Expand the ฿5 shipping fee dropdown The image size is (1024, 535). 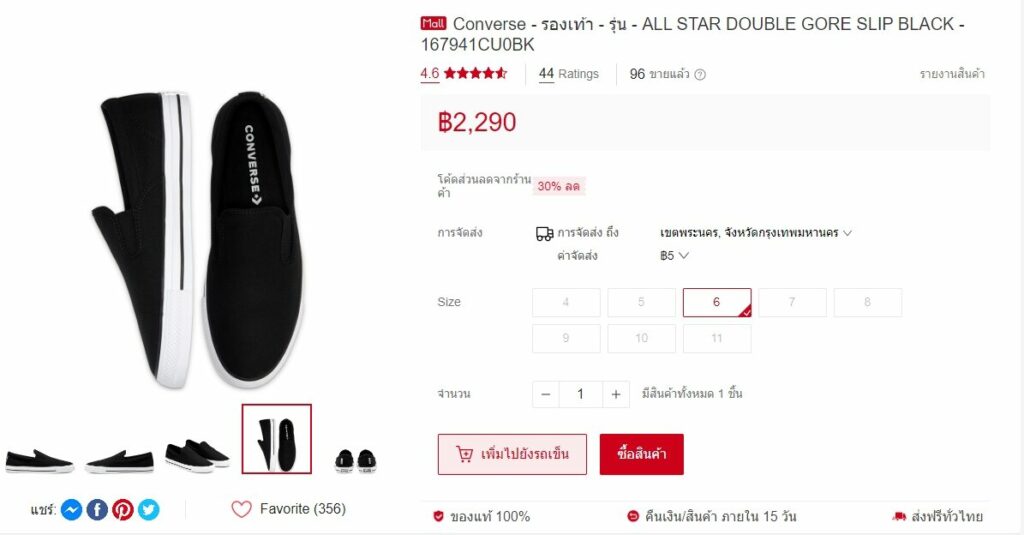click(674, 255)
